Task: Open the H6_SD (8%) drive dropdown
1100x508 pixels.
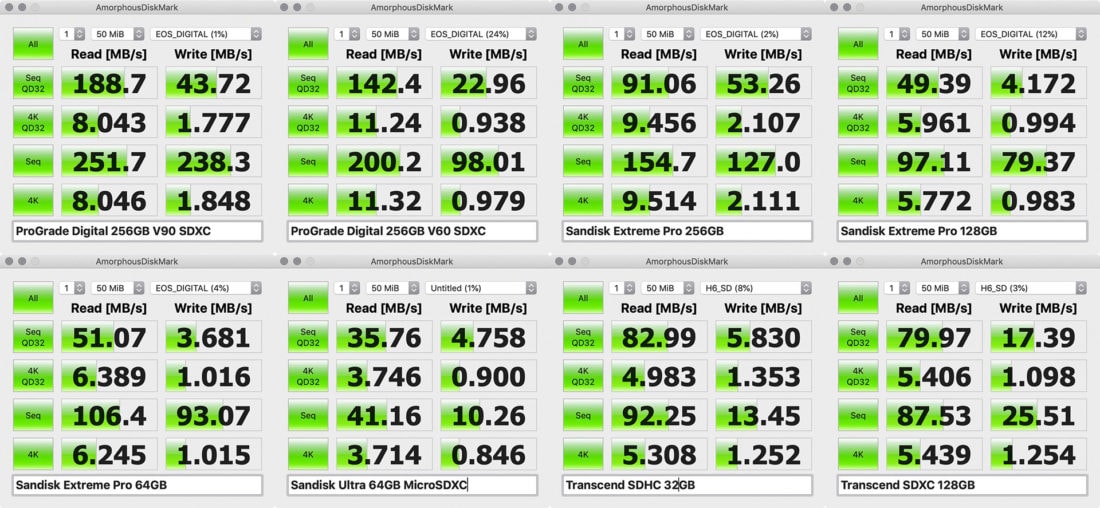Action: click(757, 288)
